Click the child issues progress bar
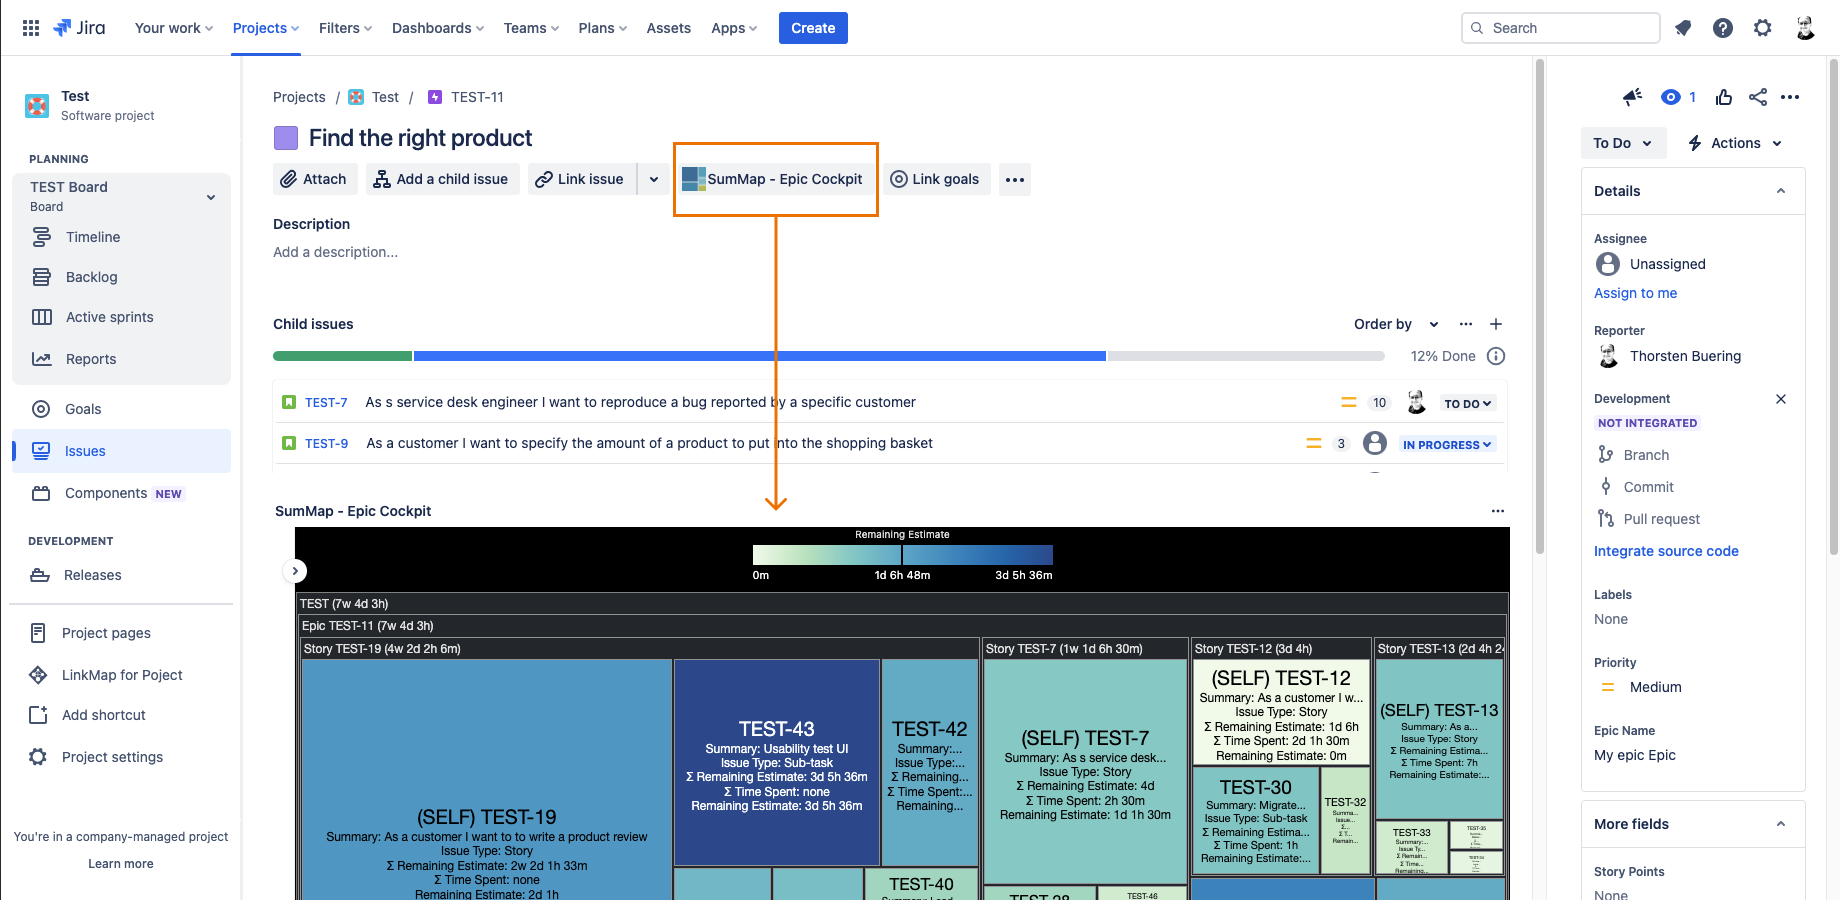This screenshot has height=900, width=1840. (x=828, y=356)
